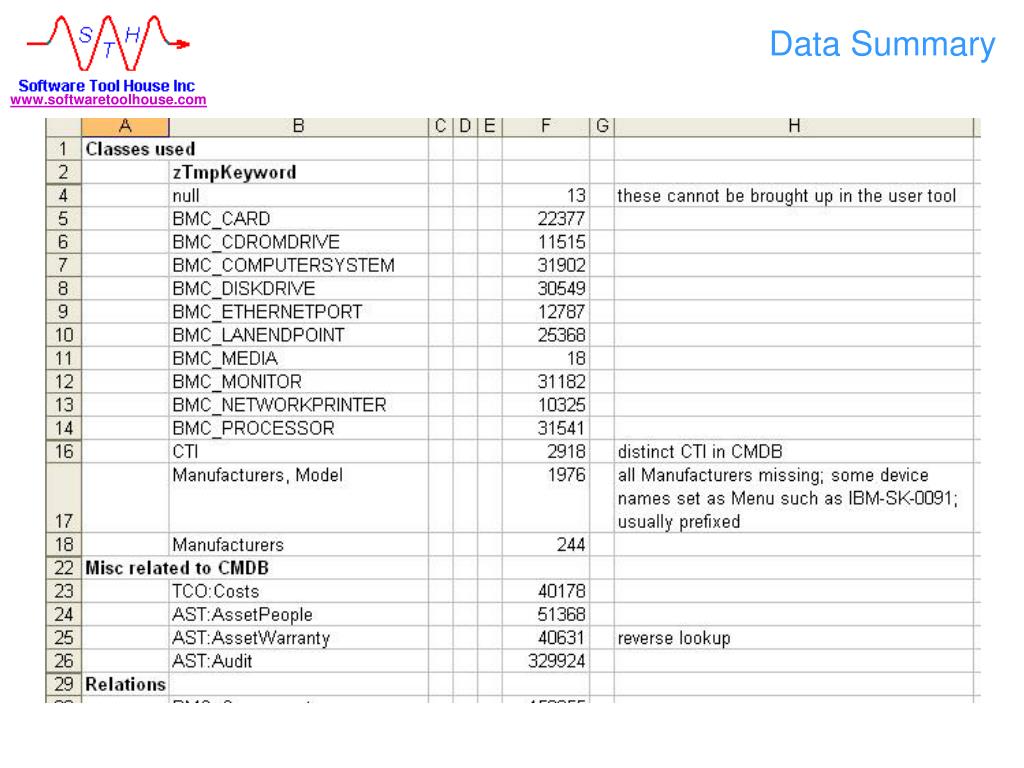This screenshot has width=1024, height=768.
Task: Select column H header
Action: click(x=793, y=125)
